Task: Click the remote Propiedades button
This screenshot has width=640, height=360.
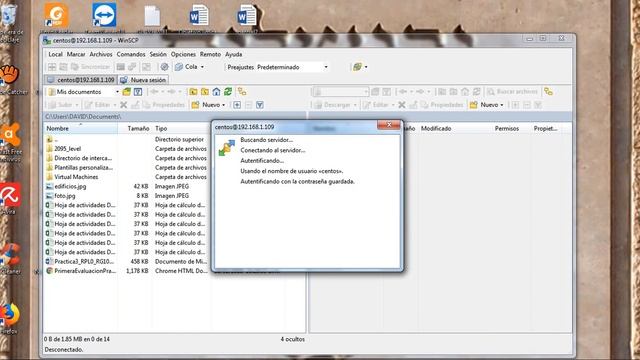Action: (442, 105)
